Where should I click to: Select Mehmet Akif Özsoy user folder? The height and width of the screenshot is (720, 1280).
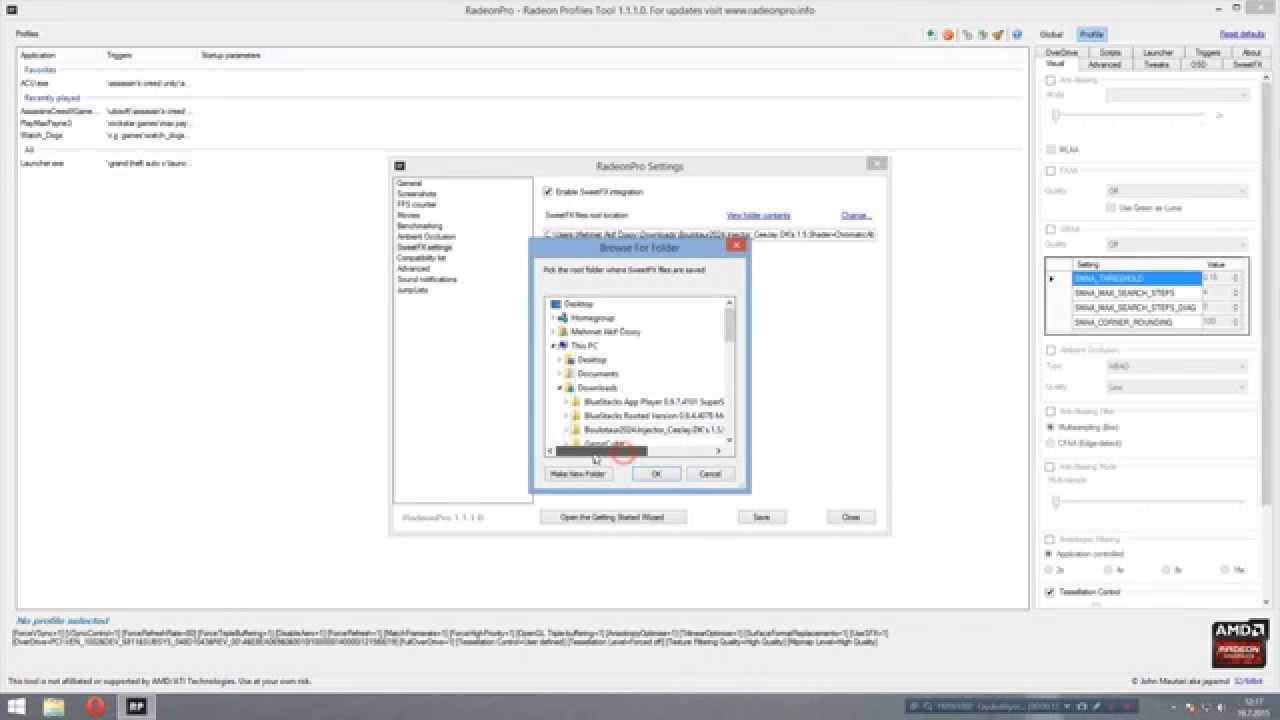(x=606, y=331)
